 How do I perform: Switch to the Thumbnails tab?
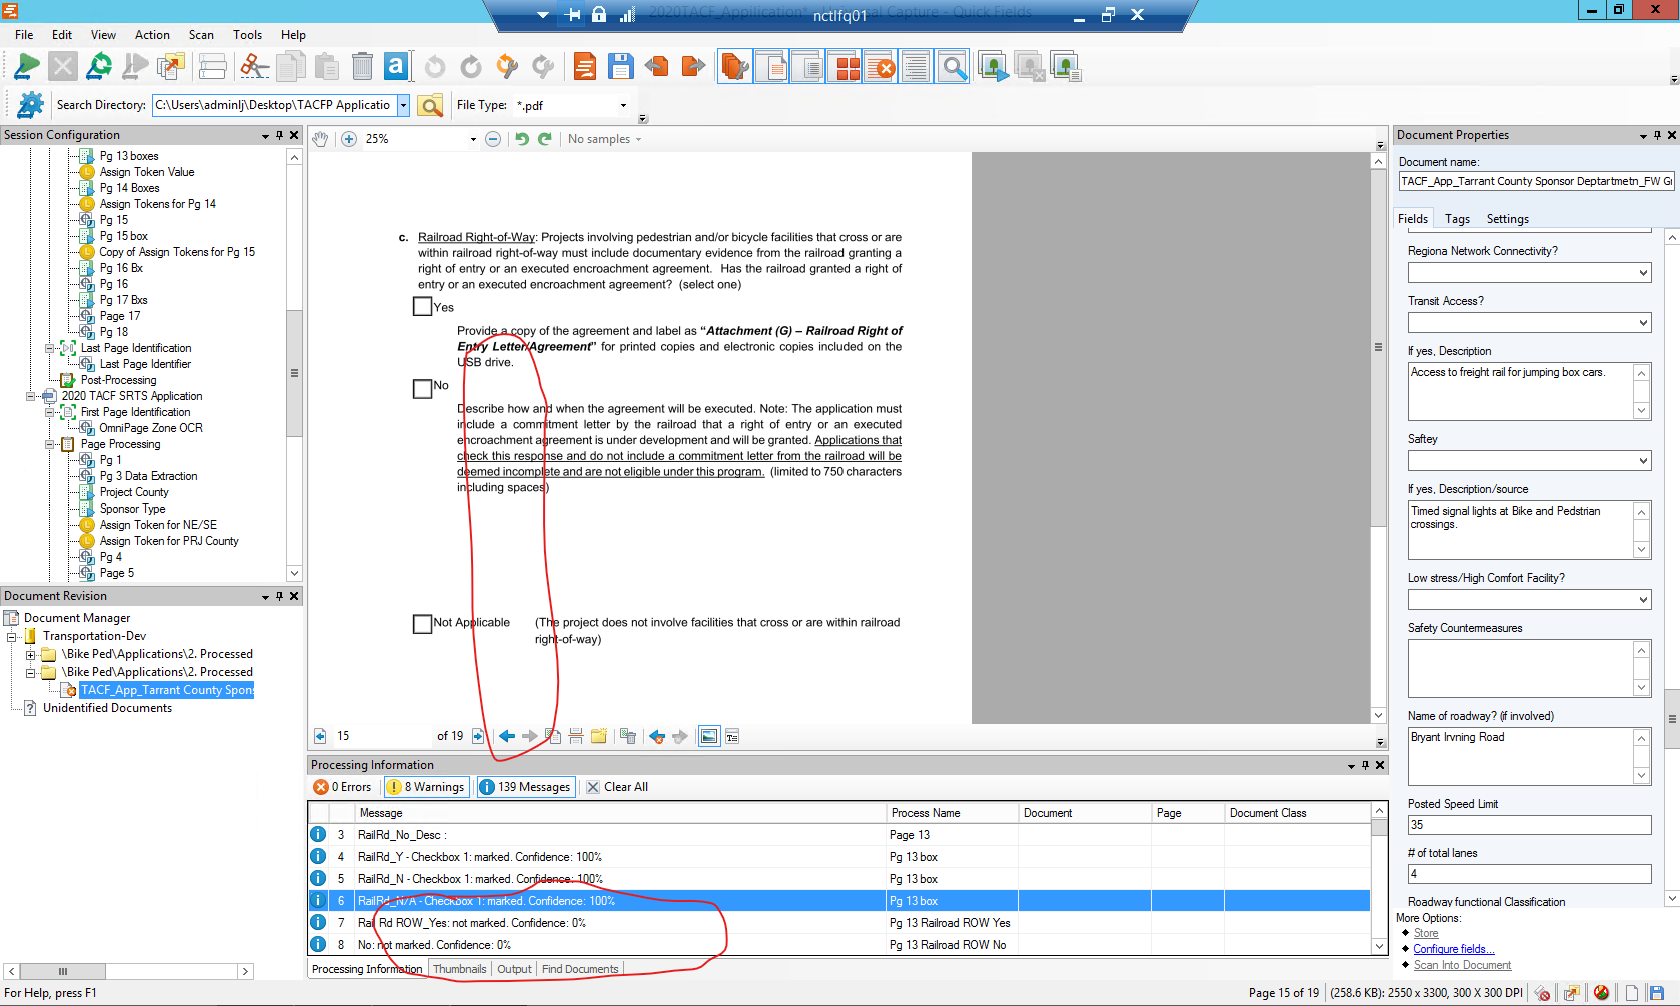tap(460, 969)
